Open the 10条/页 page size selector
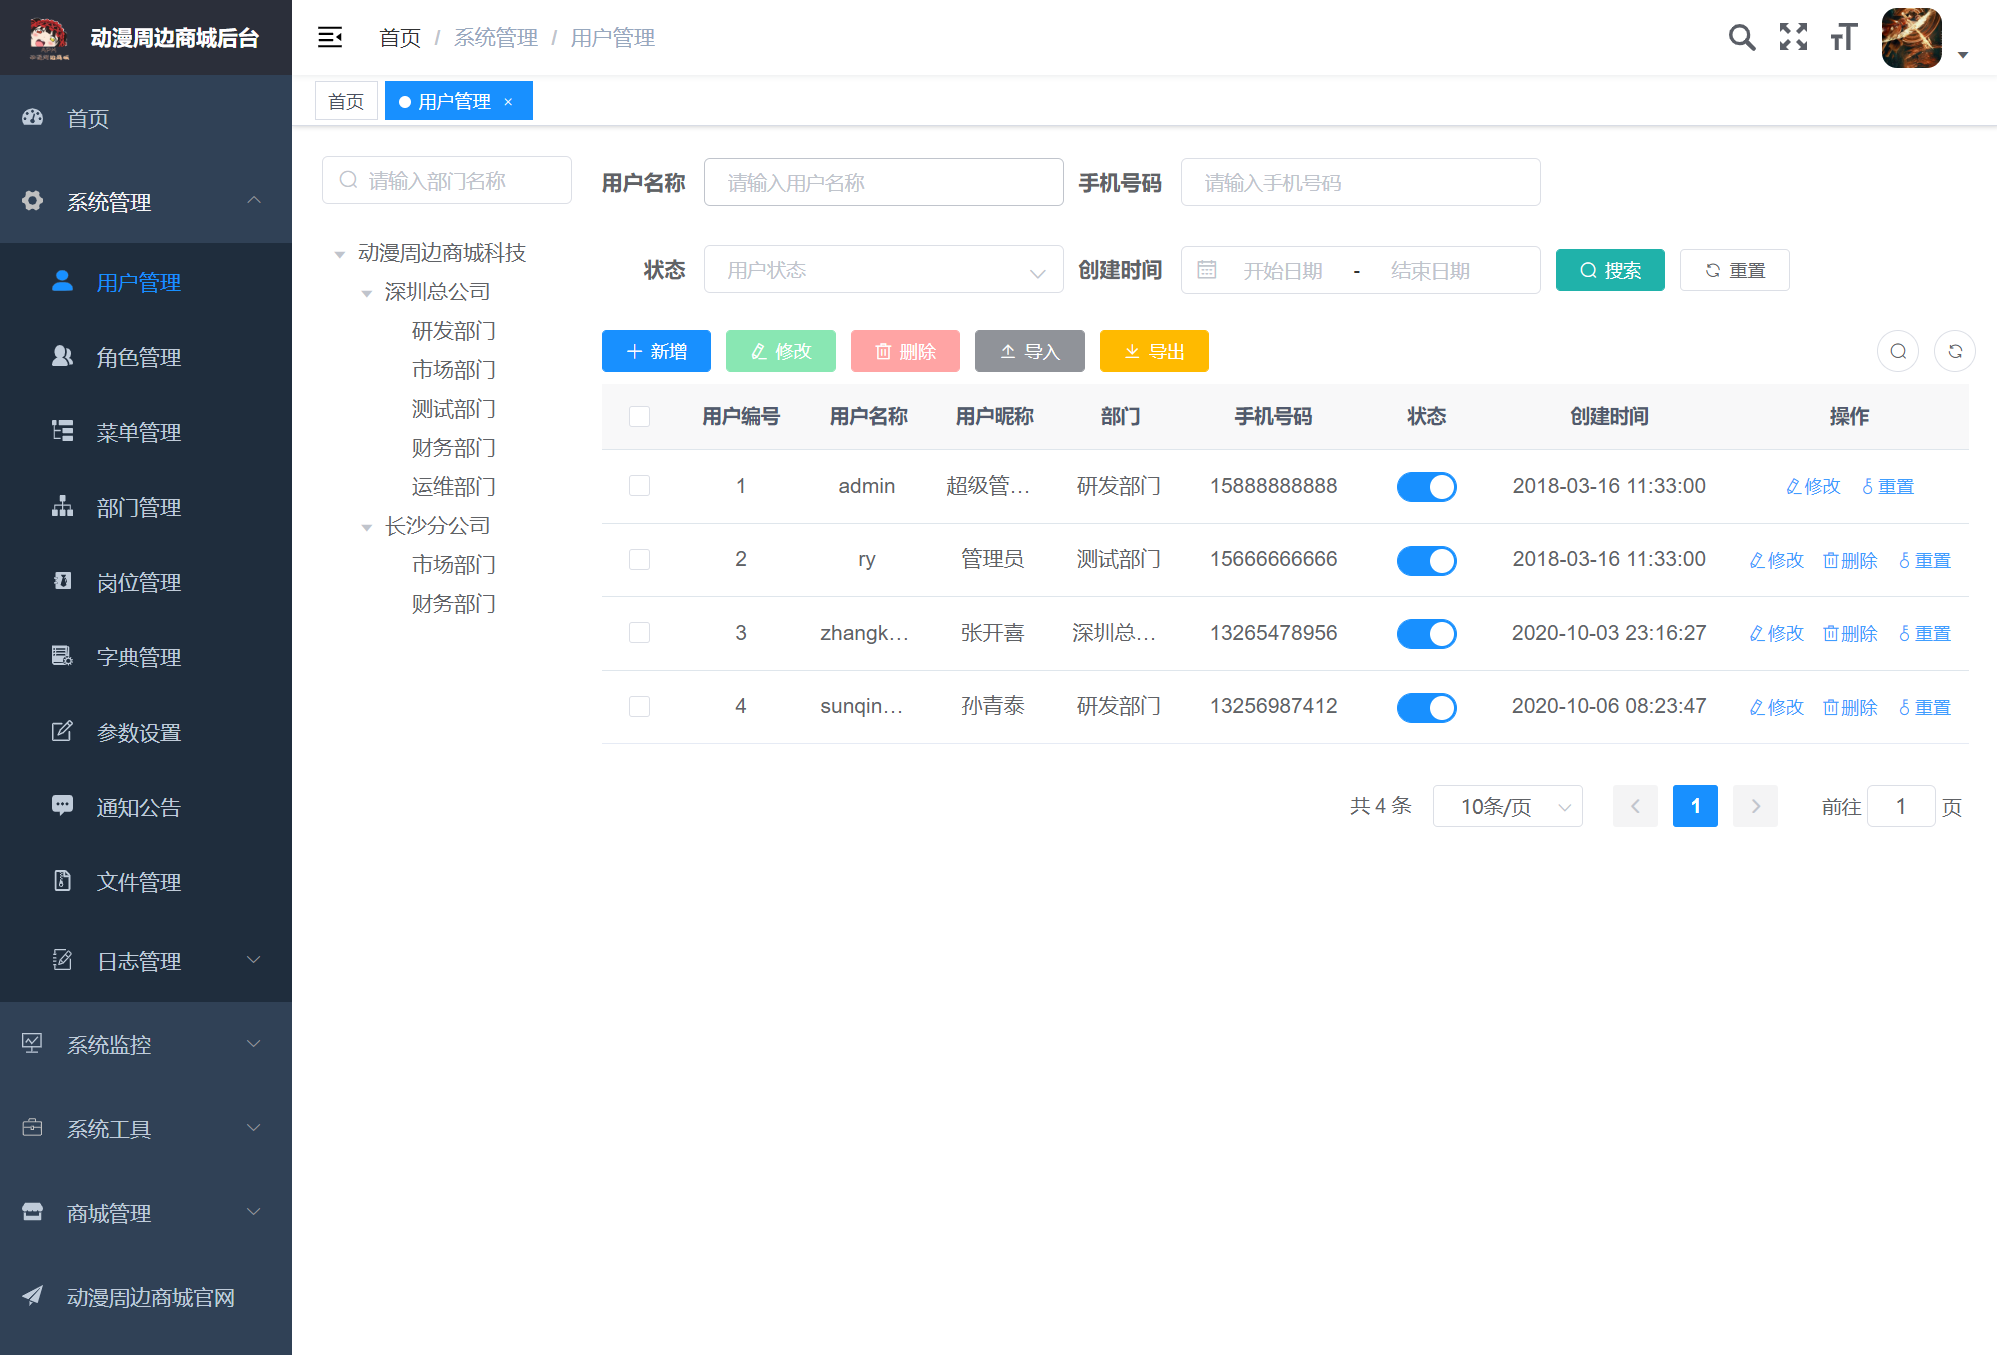This screenshot has height=1355, width=1997. (x=1507, y=807)
